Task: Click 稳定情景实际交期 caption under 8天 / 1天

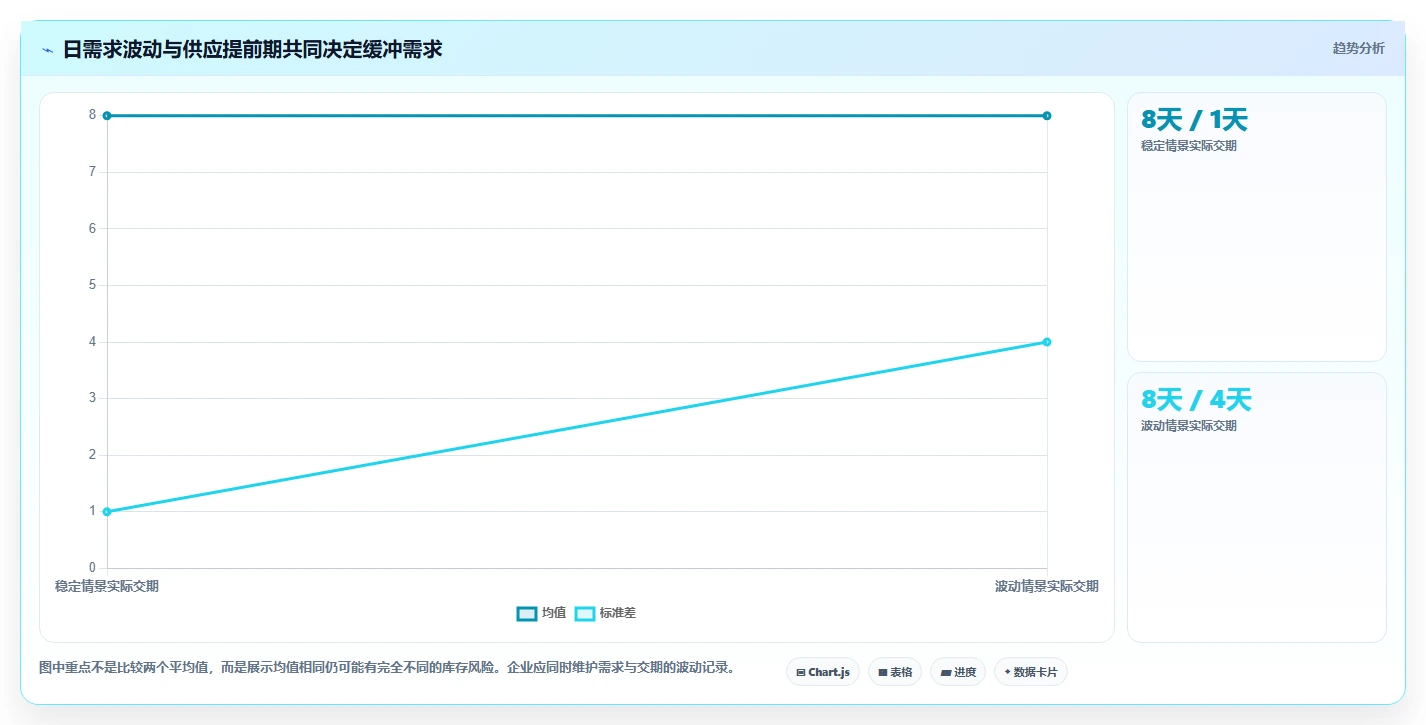Action: click(1189, 146)
